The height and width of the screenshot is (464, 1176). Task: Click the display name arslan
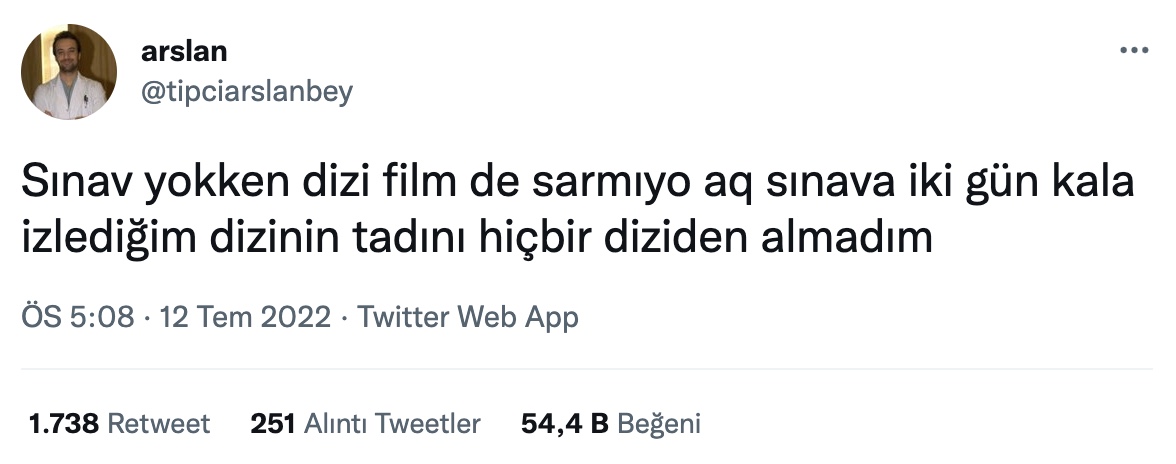184,52
